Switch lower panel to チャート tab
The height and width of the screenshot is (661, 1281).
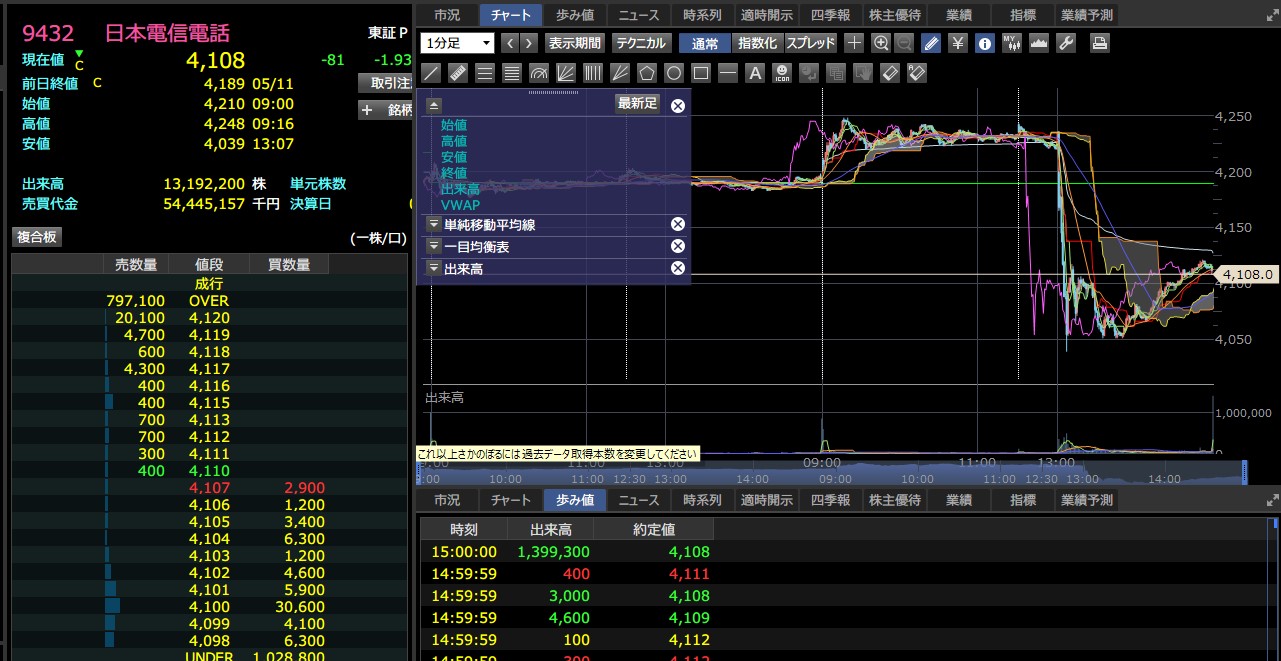pyautogui.click(x=511, y=500)
